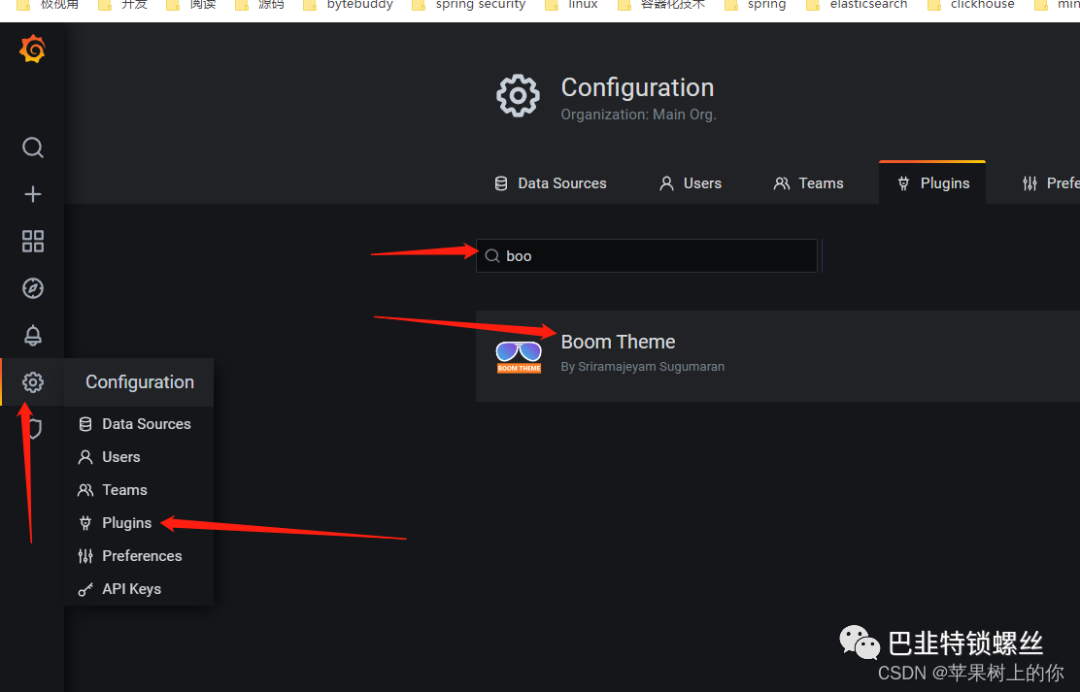The width and height of the screenshot is (1080, 692).
Task: Click the Organization: Main Org. subtitle
Action: point(638,114)
